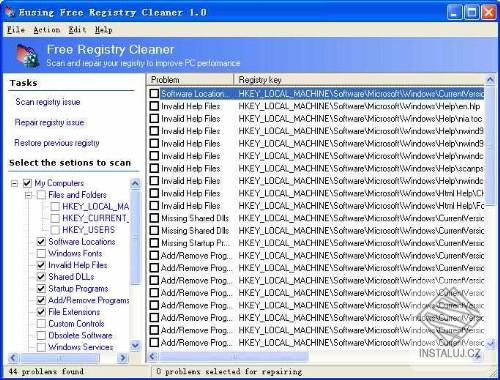This screenshot has width=500, height=380.
Task: Click the app icon in title bar
Action: 9,12
